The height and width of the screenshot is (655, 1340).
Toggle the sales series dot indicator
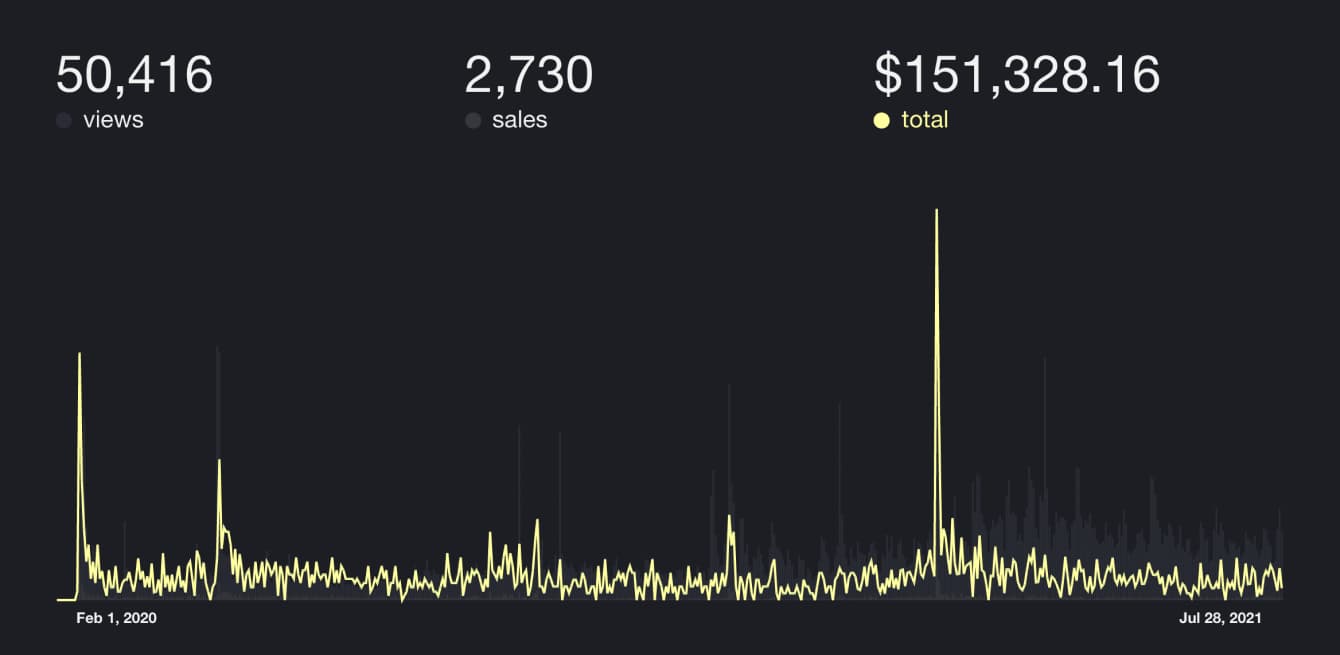473,121
